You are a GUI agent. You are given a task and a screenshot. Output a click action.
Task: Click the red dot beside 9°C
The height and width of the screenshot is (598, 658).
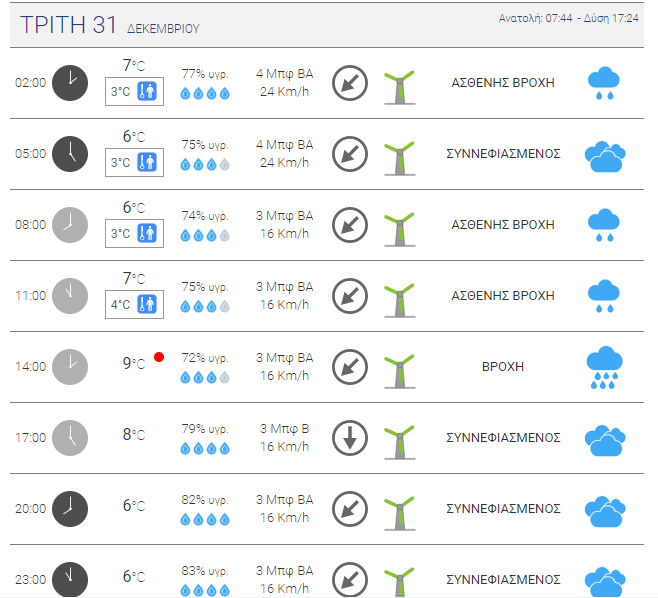[x=159, y=357]
